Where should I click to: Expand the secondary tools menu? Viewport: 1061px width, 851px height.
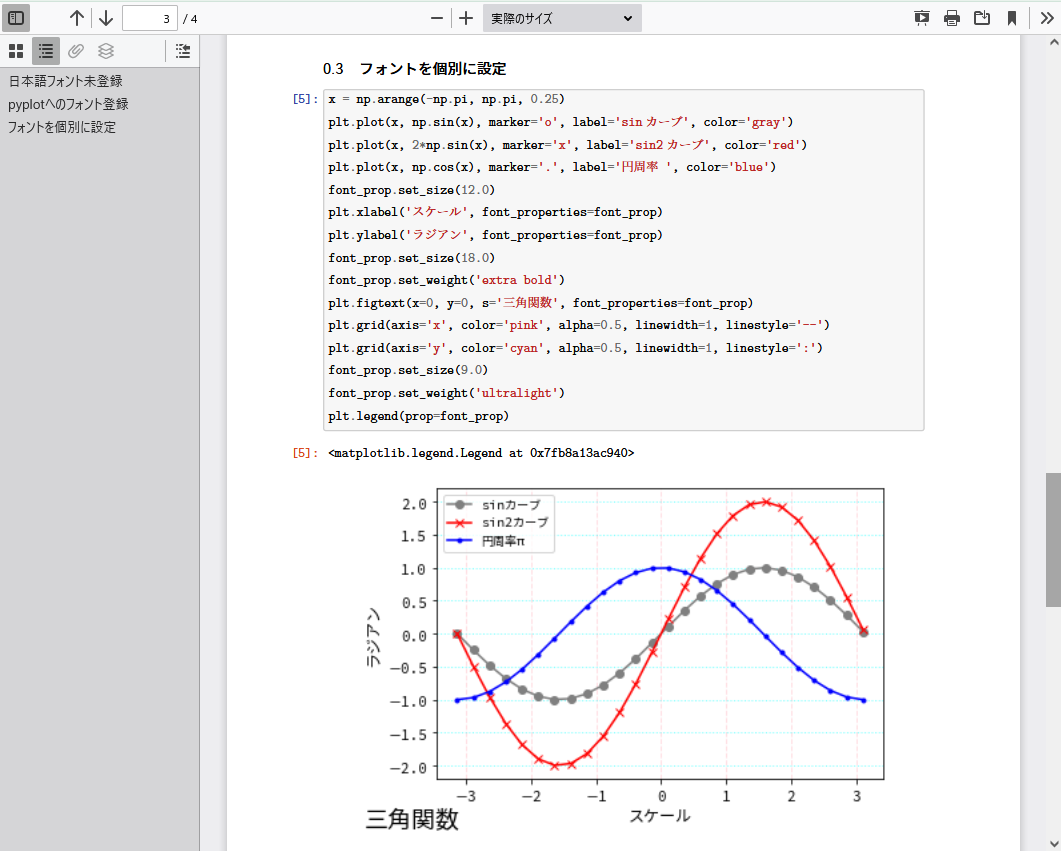tap(1046, 17)
